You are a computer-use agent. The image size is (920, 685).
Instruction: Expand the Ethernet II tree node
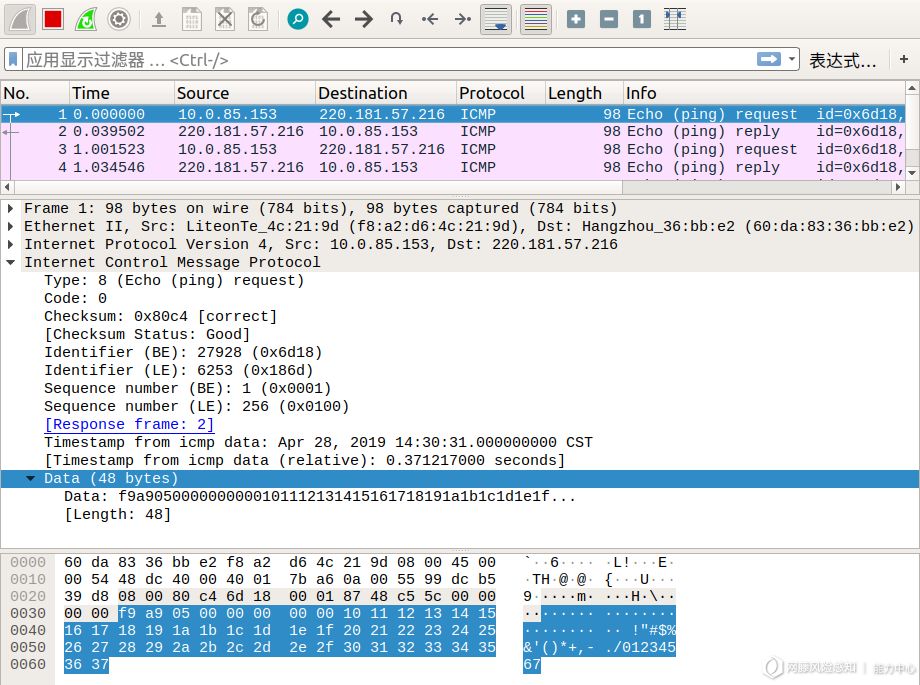click(x=11, y=226)
